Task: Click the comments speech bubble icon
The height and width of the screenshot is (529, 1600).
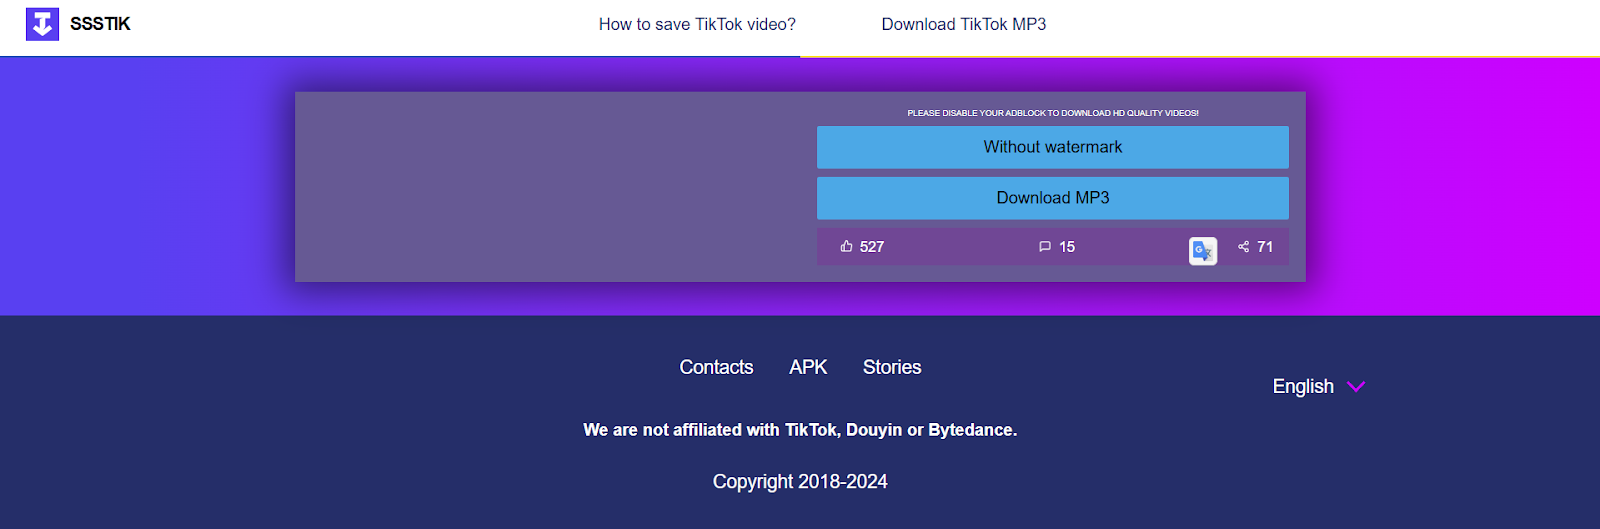Action: (x=1045, y=247)
